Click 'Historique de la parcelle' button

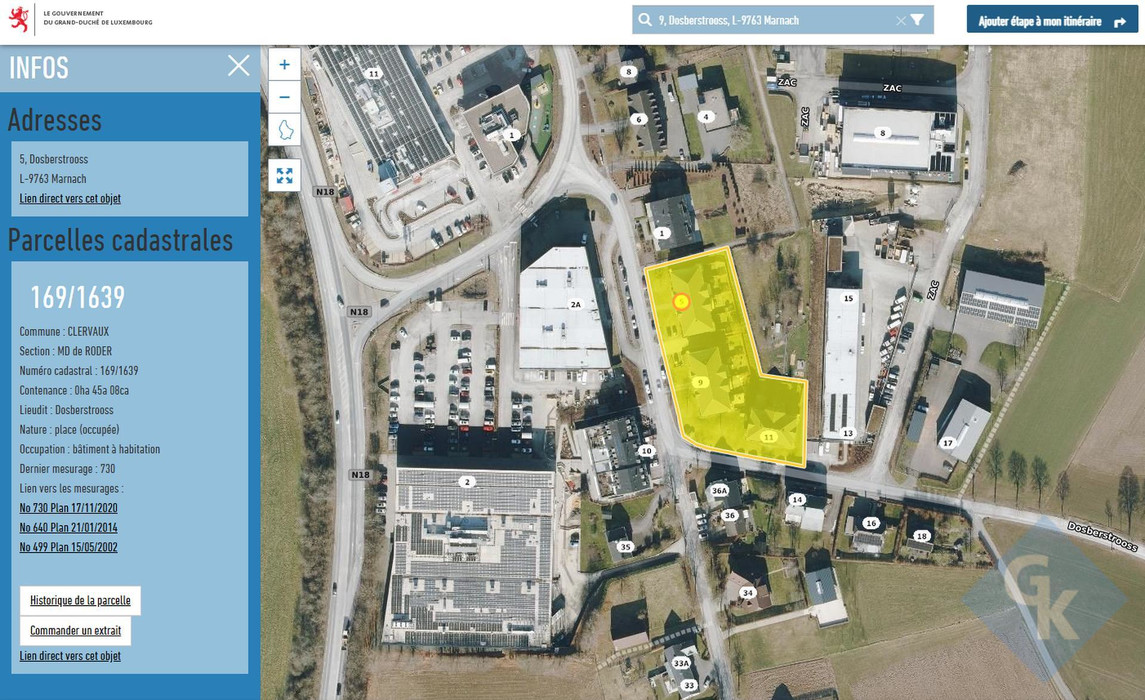click(80, 600)
